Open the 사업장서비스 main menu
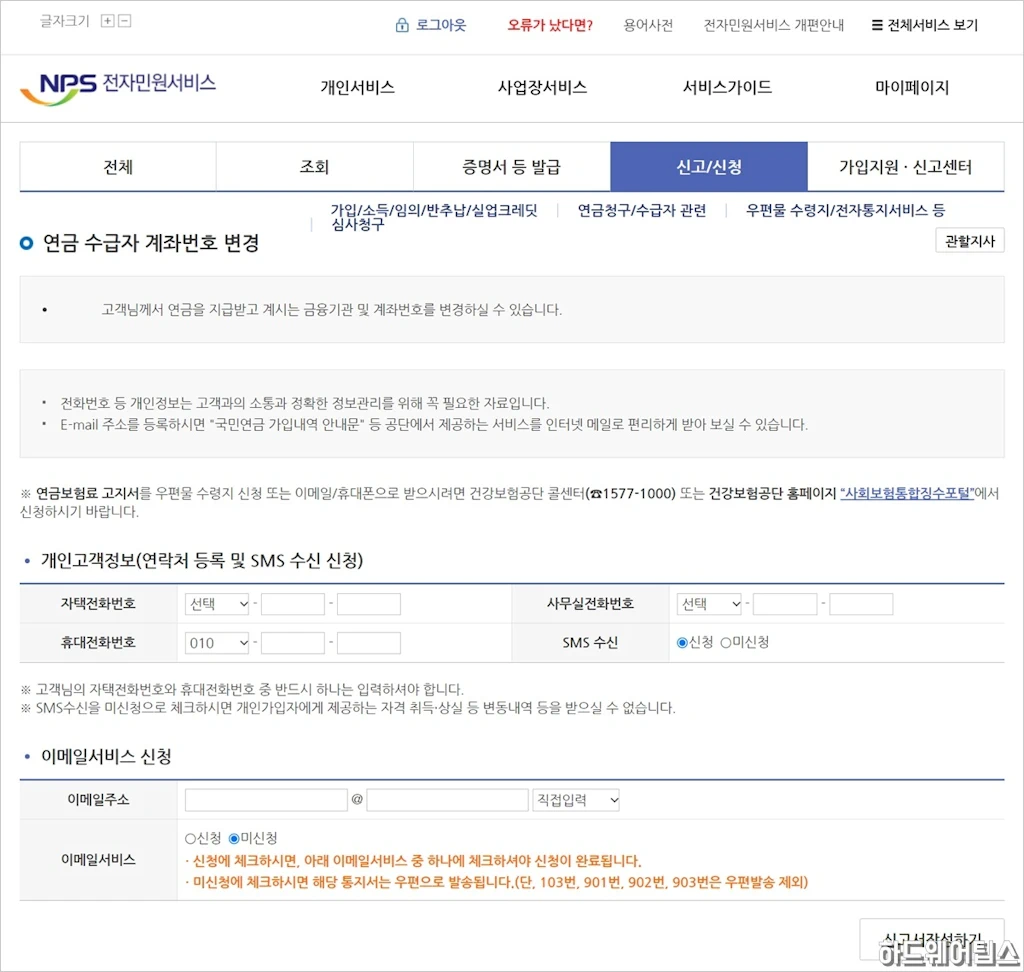 click(542, 88)
